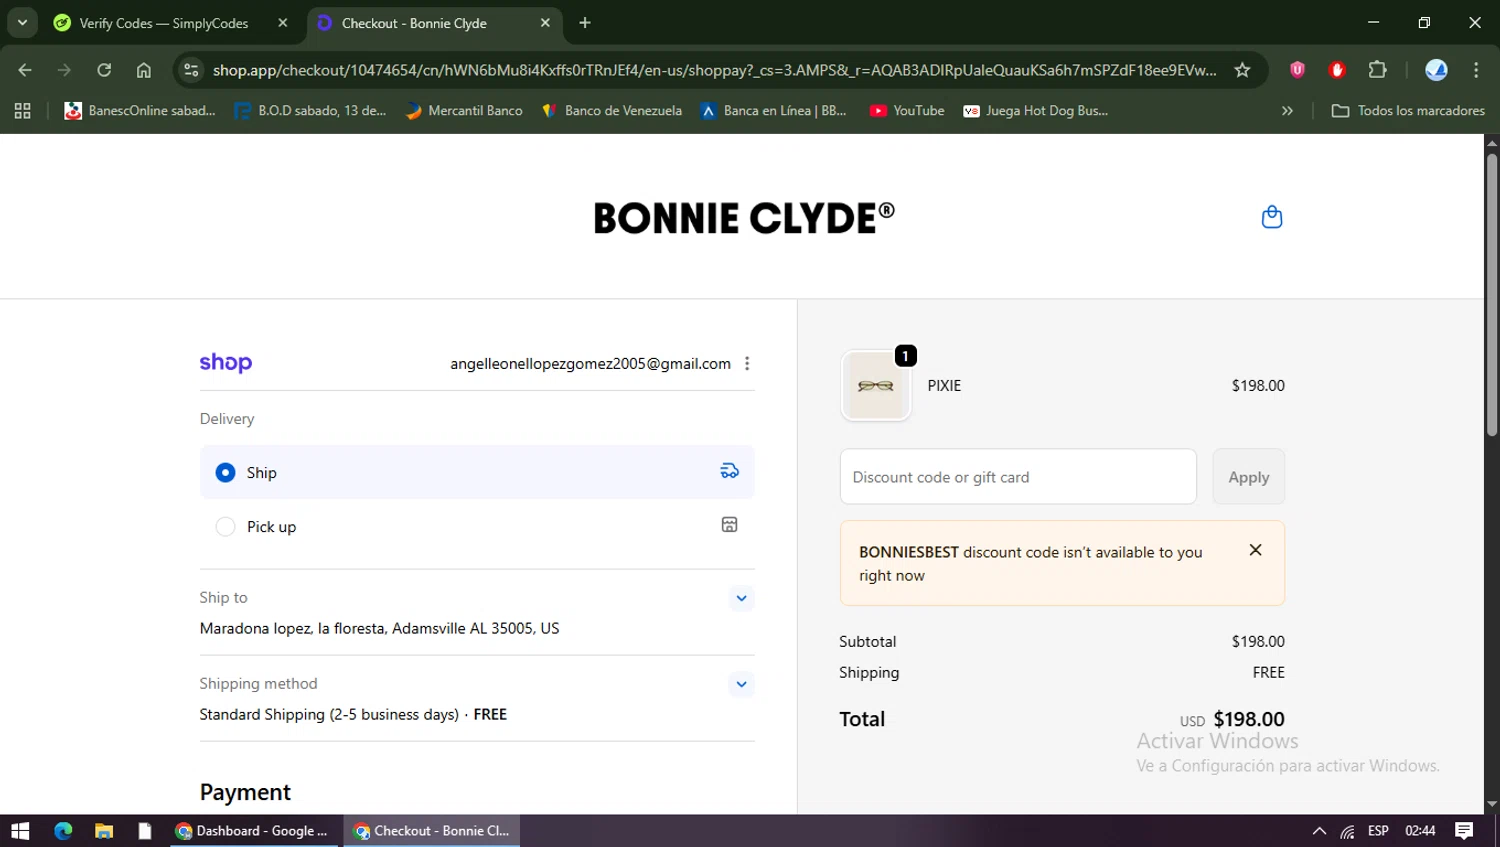This screenshot has height=847, width=1500.
Task: Open the purple shield extension icon
Action: [x=1297, y=70]
